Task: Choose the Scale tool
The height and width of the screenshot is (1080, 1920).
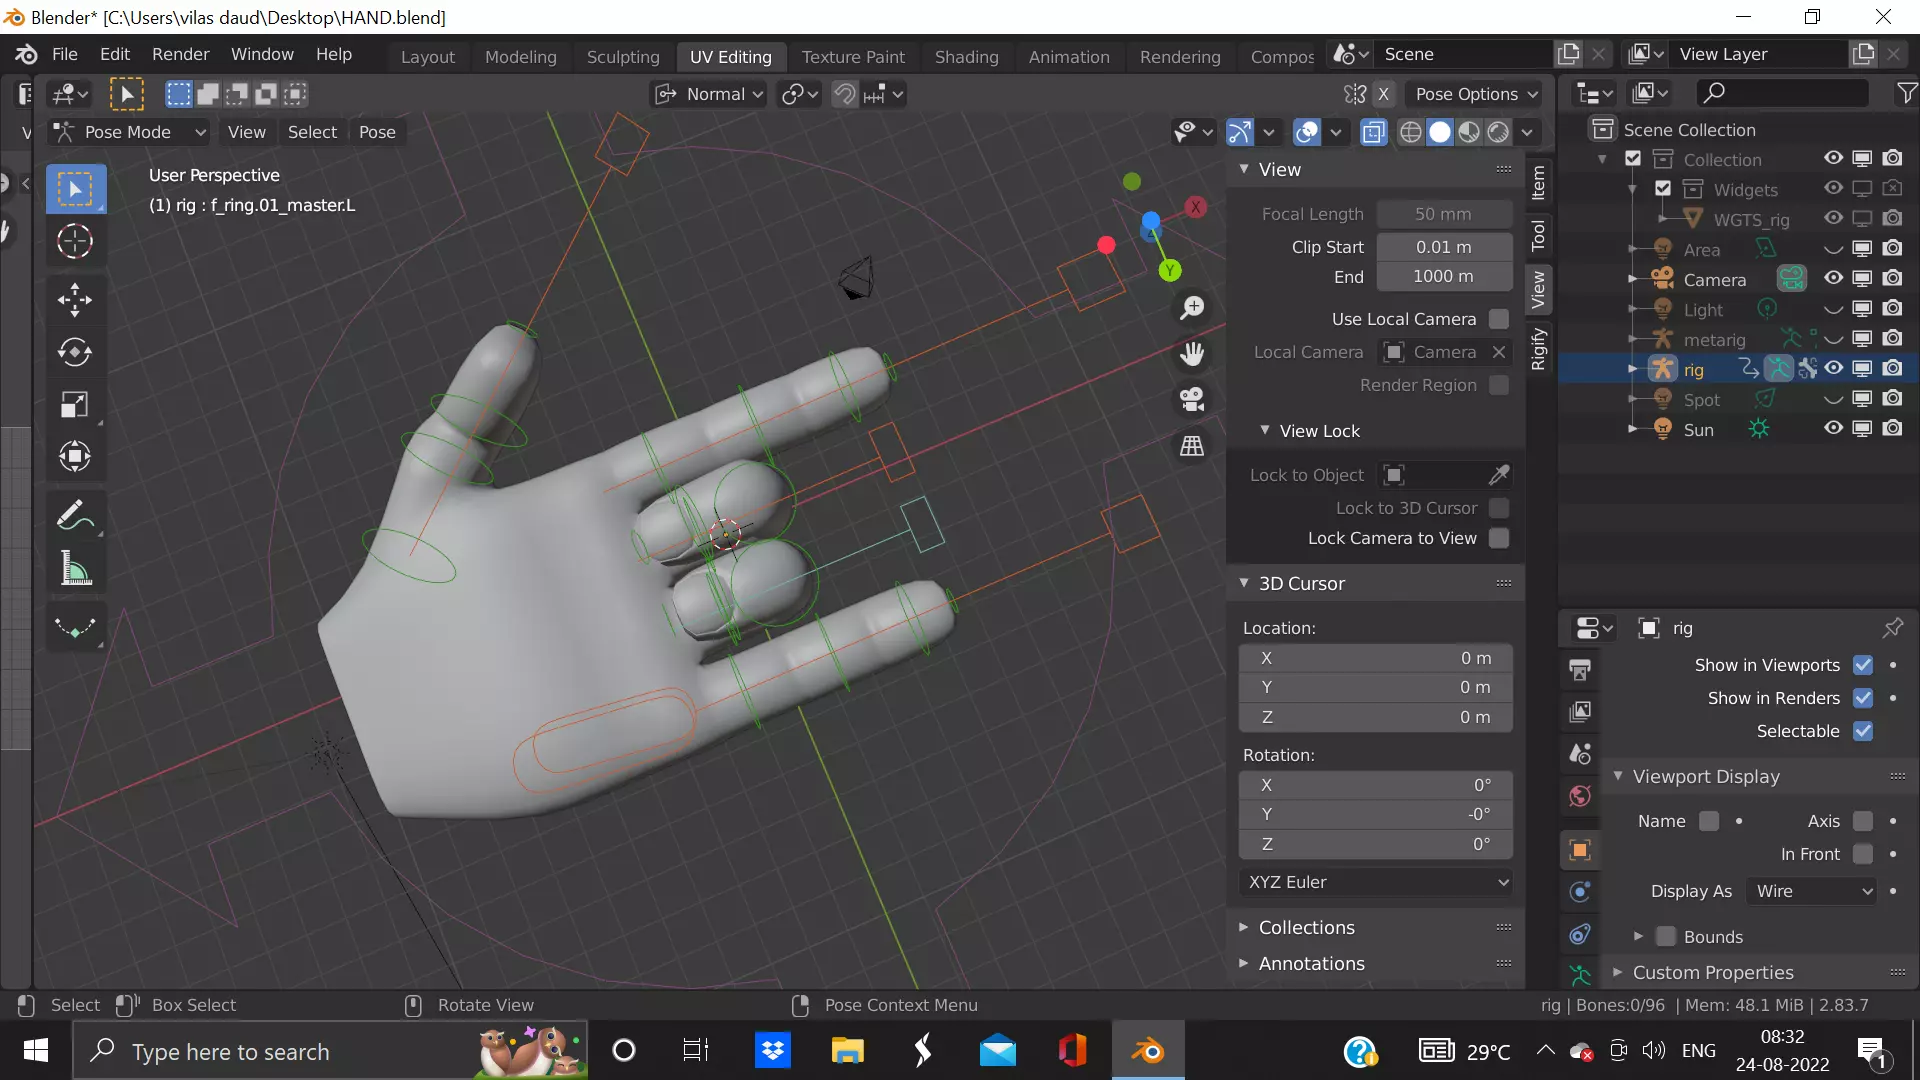Action: pos(75,404)
